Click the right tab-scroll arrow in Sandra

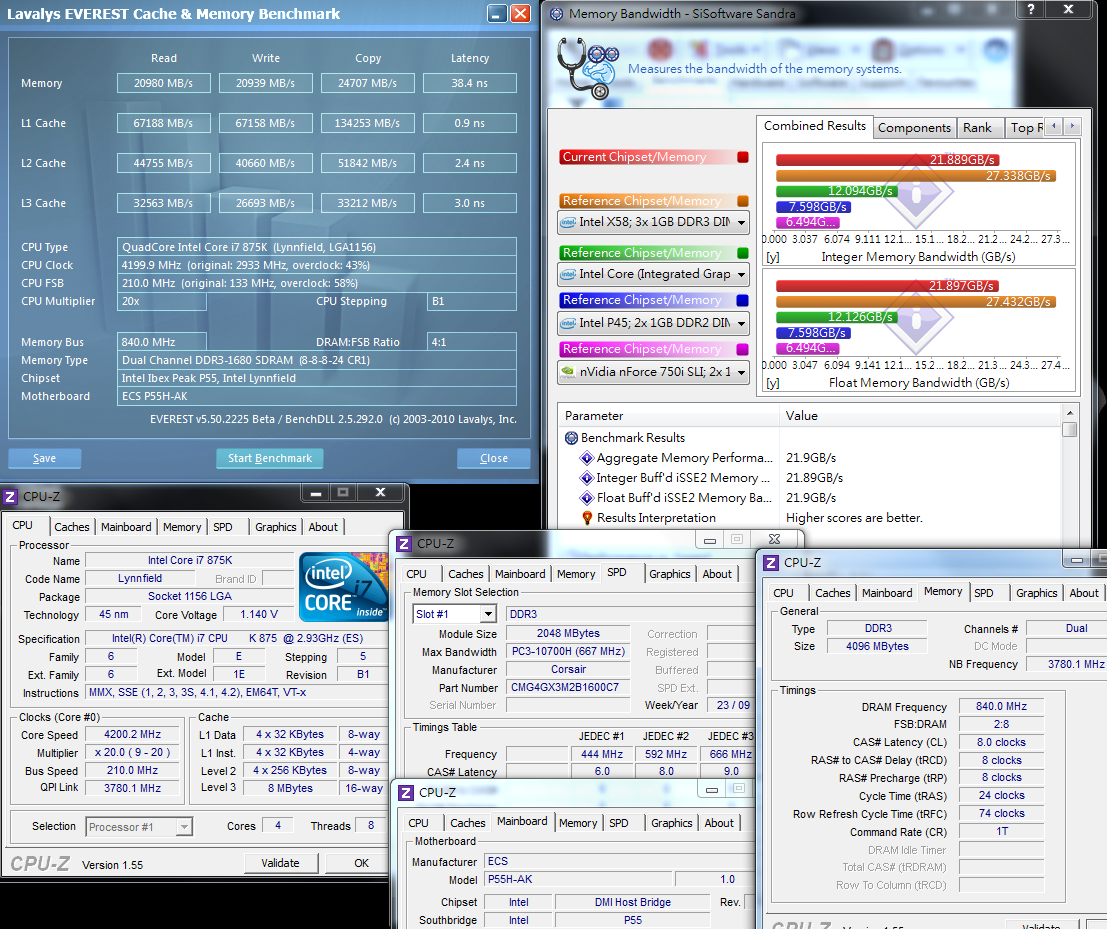pyautogui.click(x=1072, y=126)
